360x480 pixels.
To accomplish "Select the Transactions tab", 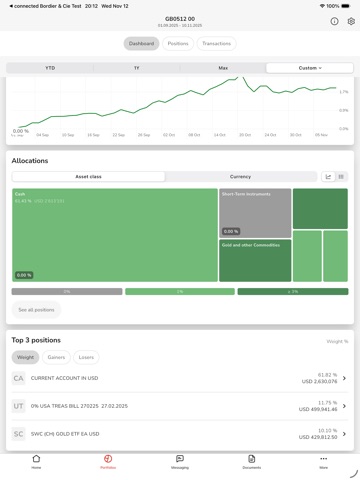I will tap(217, 44).
